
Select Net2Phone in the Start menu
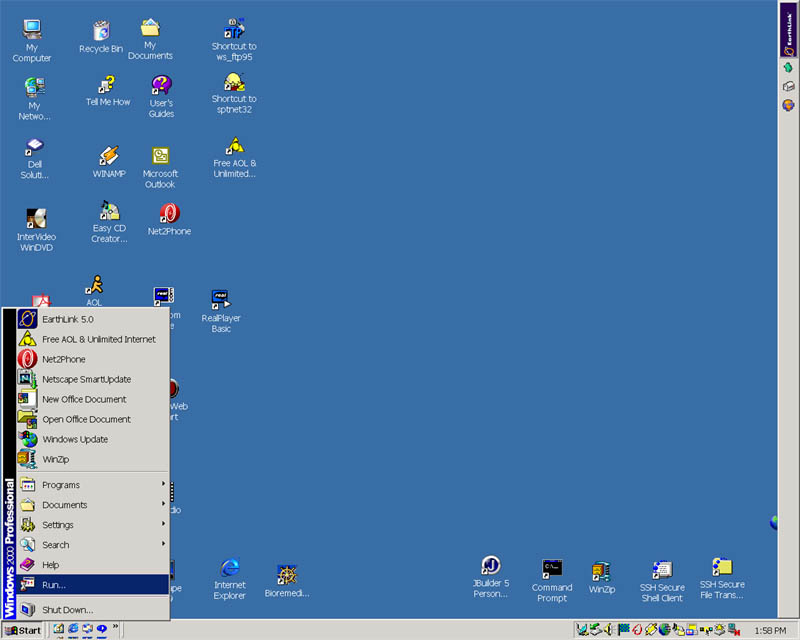pyautogui.click(x=93, y=359)
